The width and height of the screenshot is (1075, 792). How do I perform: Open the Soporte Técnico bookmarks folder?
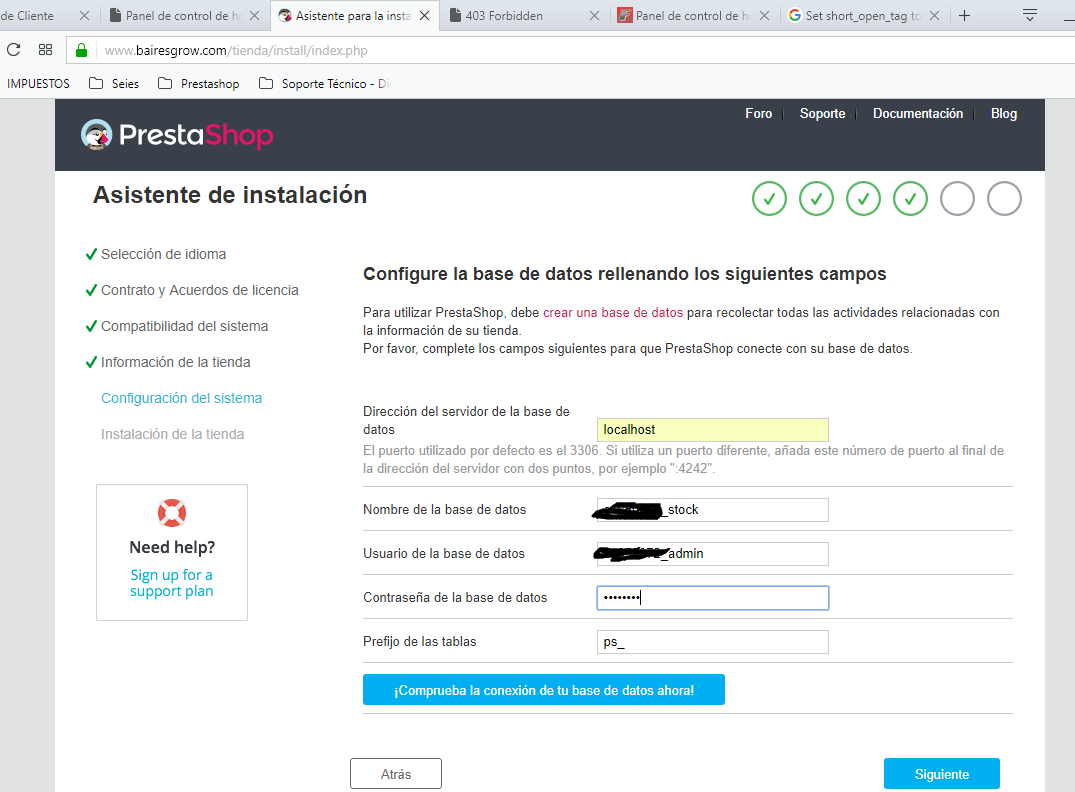(325, 84)
